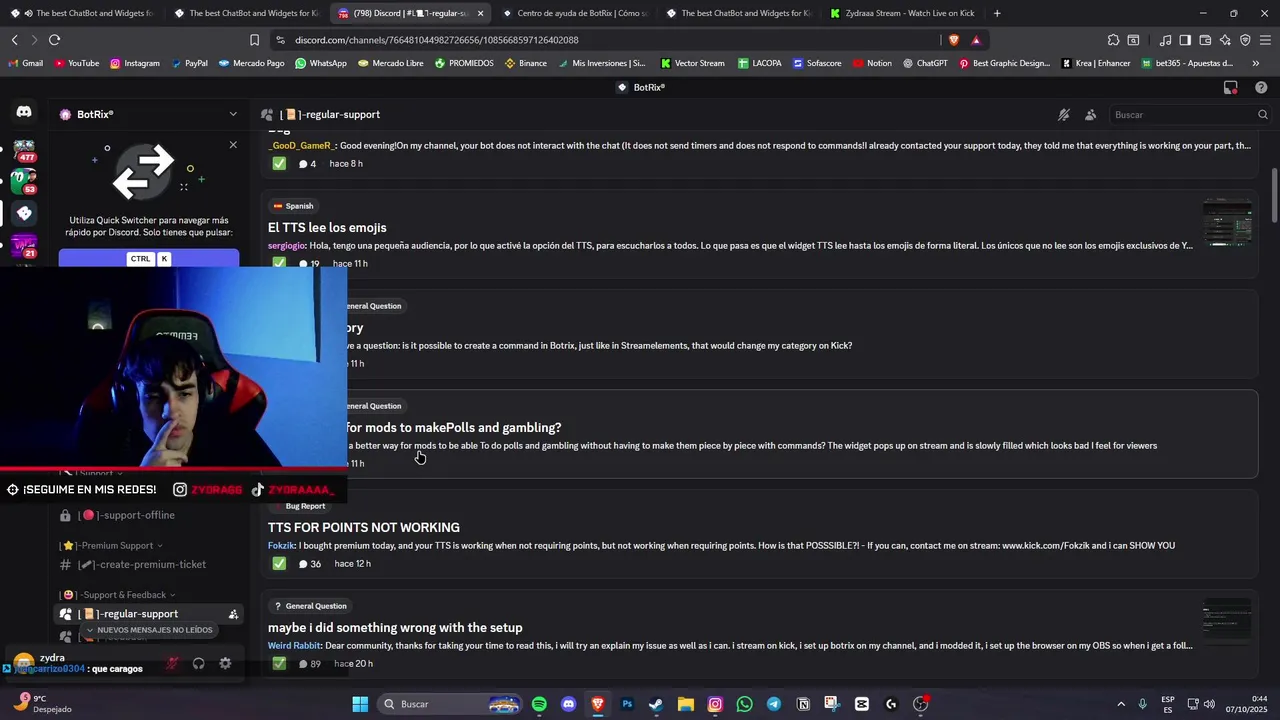1280x720 pixels.
Task: Open Notion from the taskbar
Action: 803,704
